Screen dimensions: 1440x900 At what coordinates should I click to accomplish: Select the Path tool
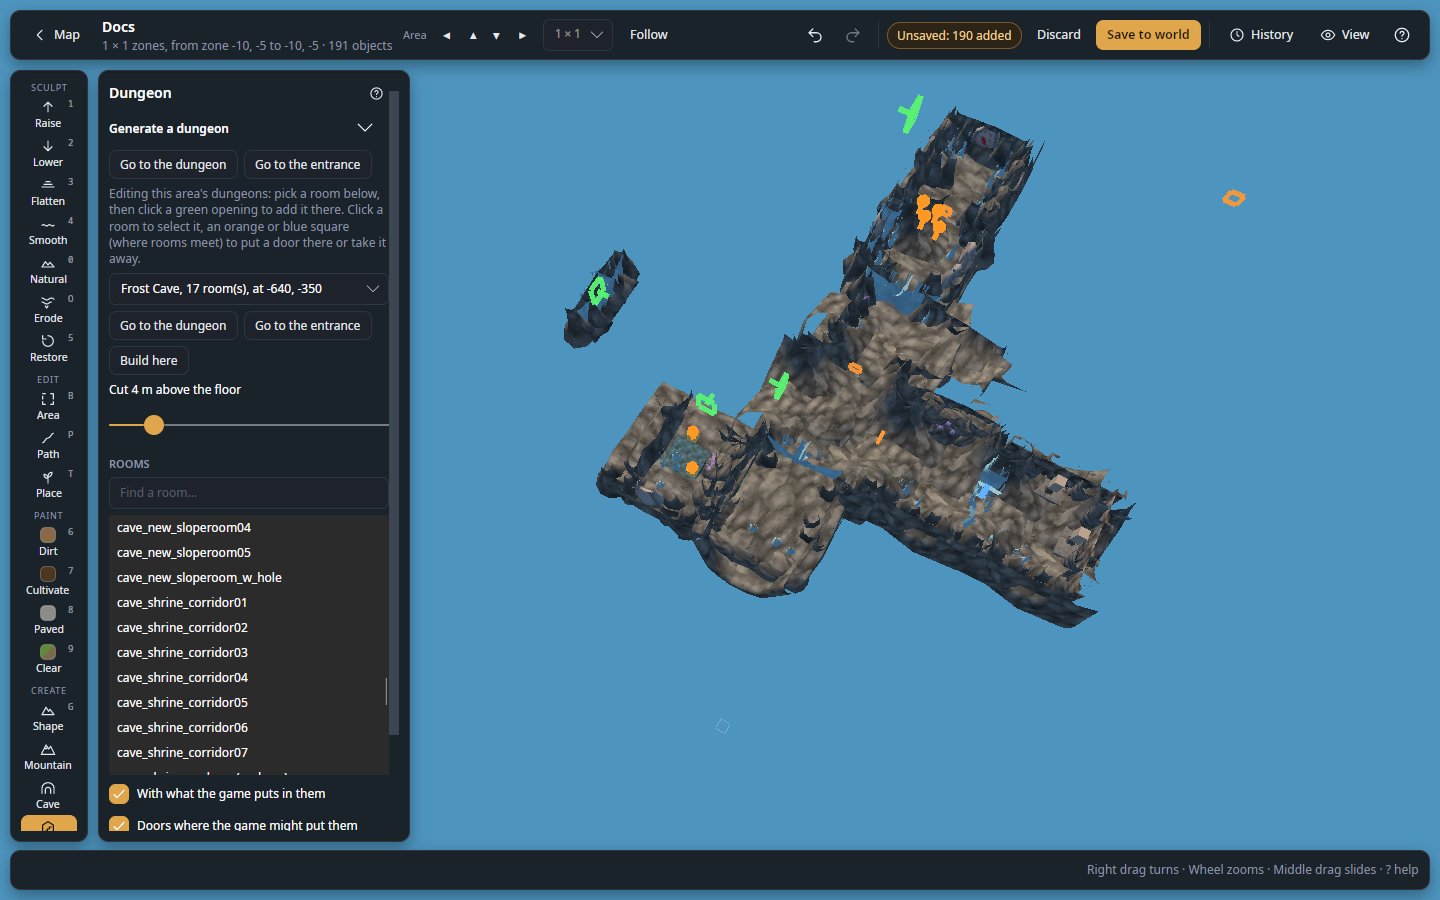(x=48, y=445)
